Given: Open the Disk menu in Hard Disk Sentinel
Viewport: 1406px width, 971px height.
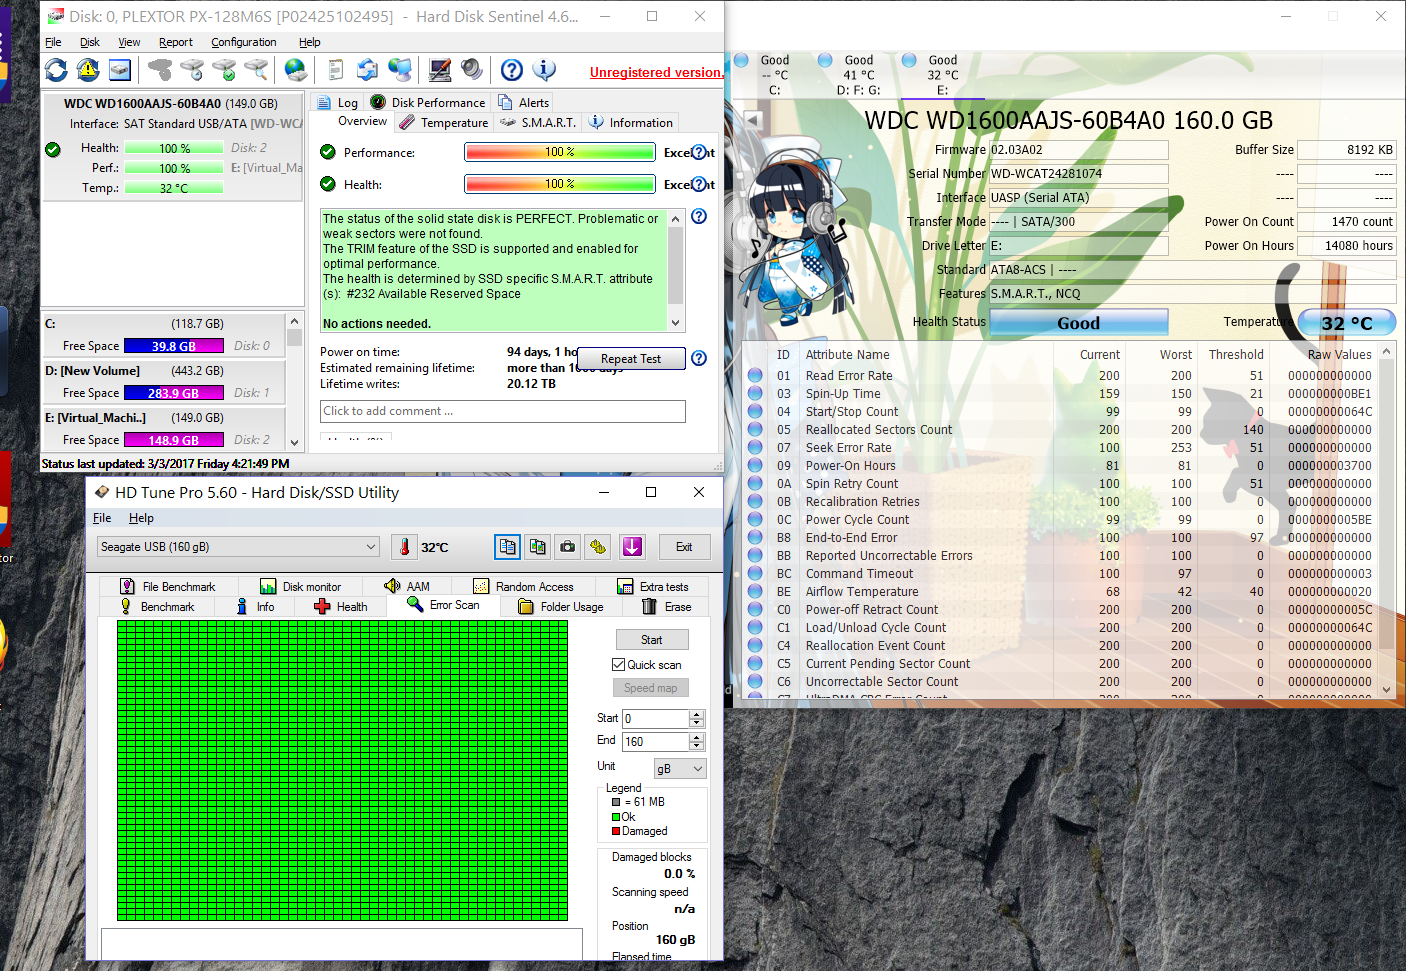Looking at the screenshot, I should tap(90, 42).
